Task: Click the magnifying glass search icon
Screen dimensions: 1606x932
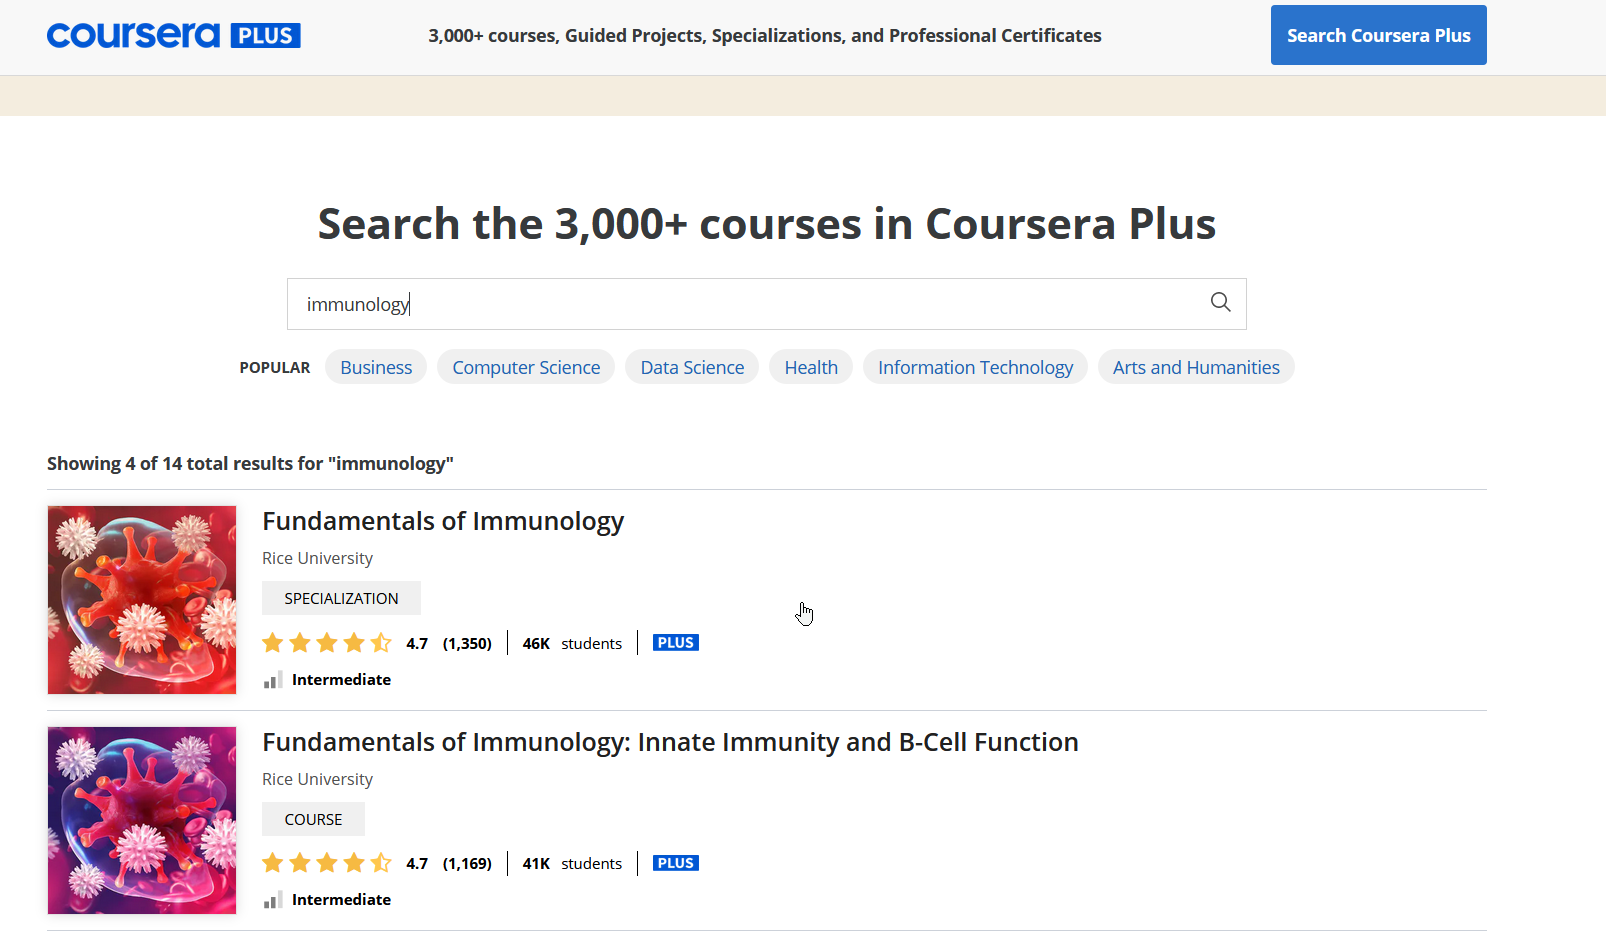Action: click(x=1220, y=302)
